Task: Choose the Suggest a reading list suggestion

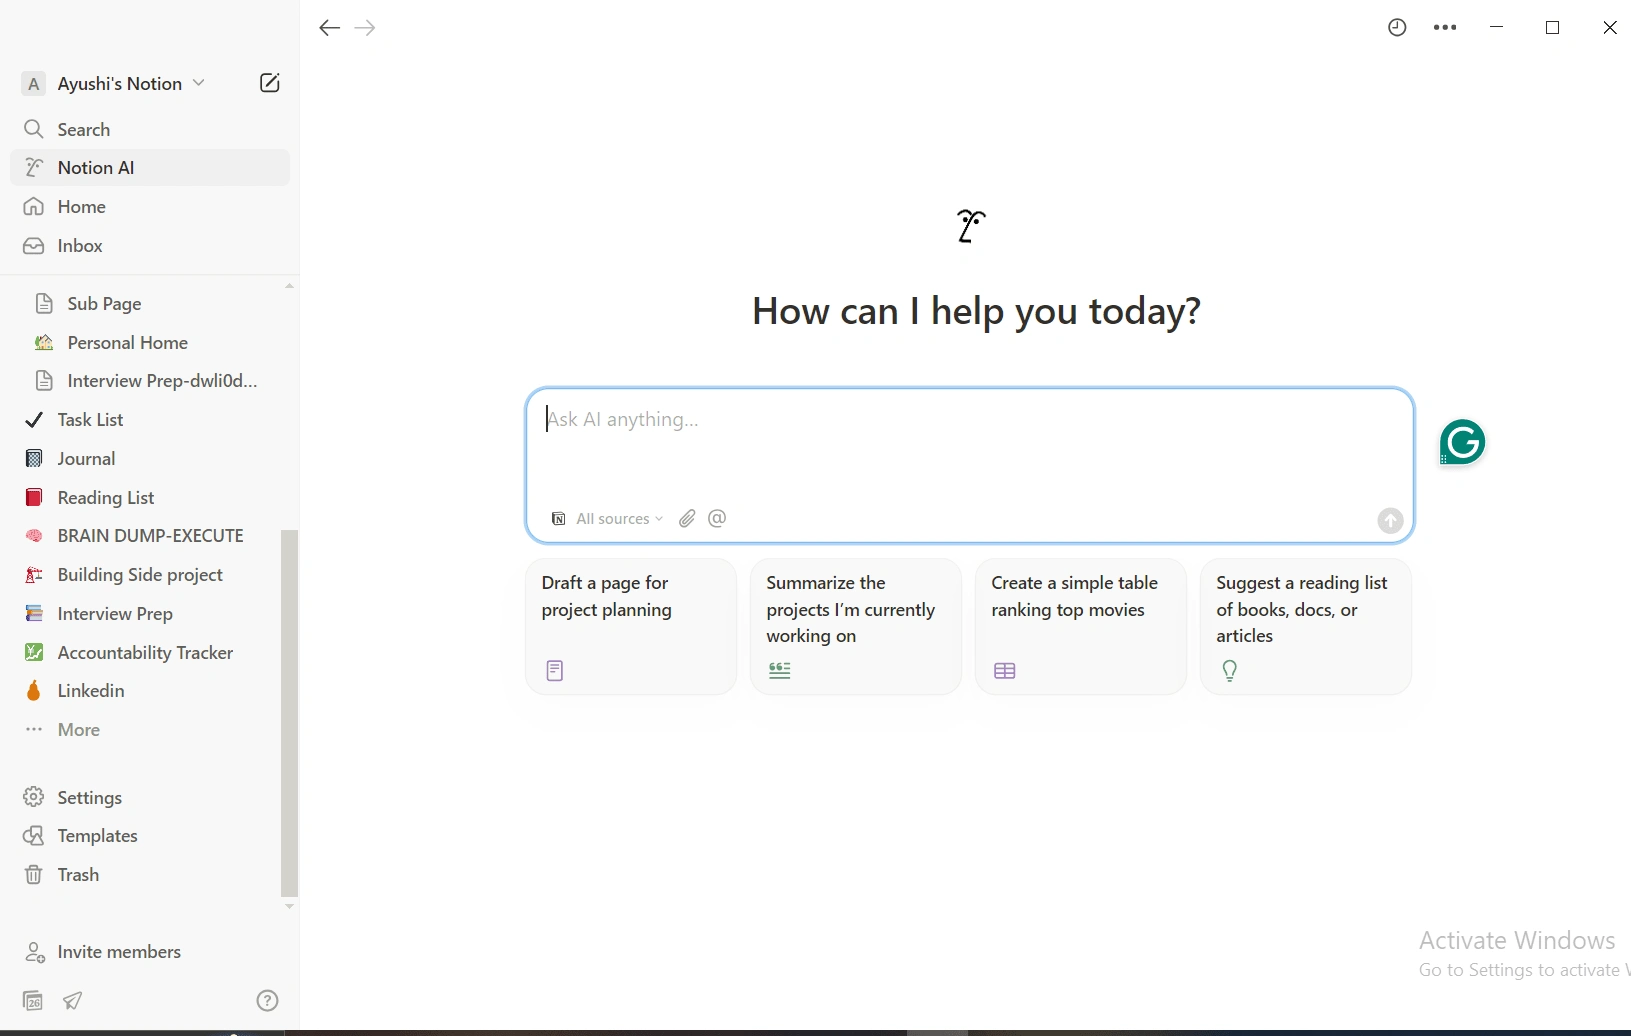Action: (x=1306, y=626)
